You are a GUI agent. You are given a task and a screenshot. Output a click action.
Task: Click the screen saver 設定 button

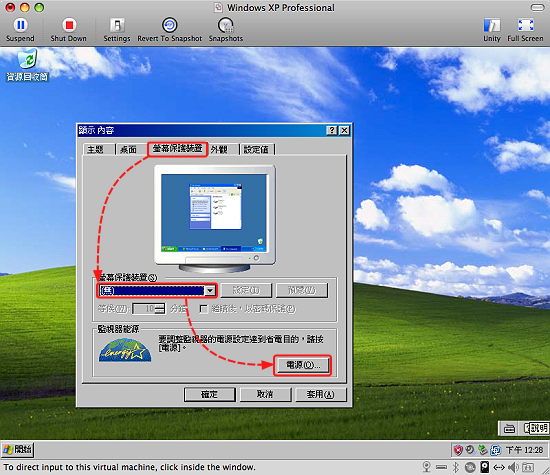246,290
